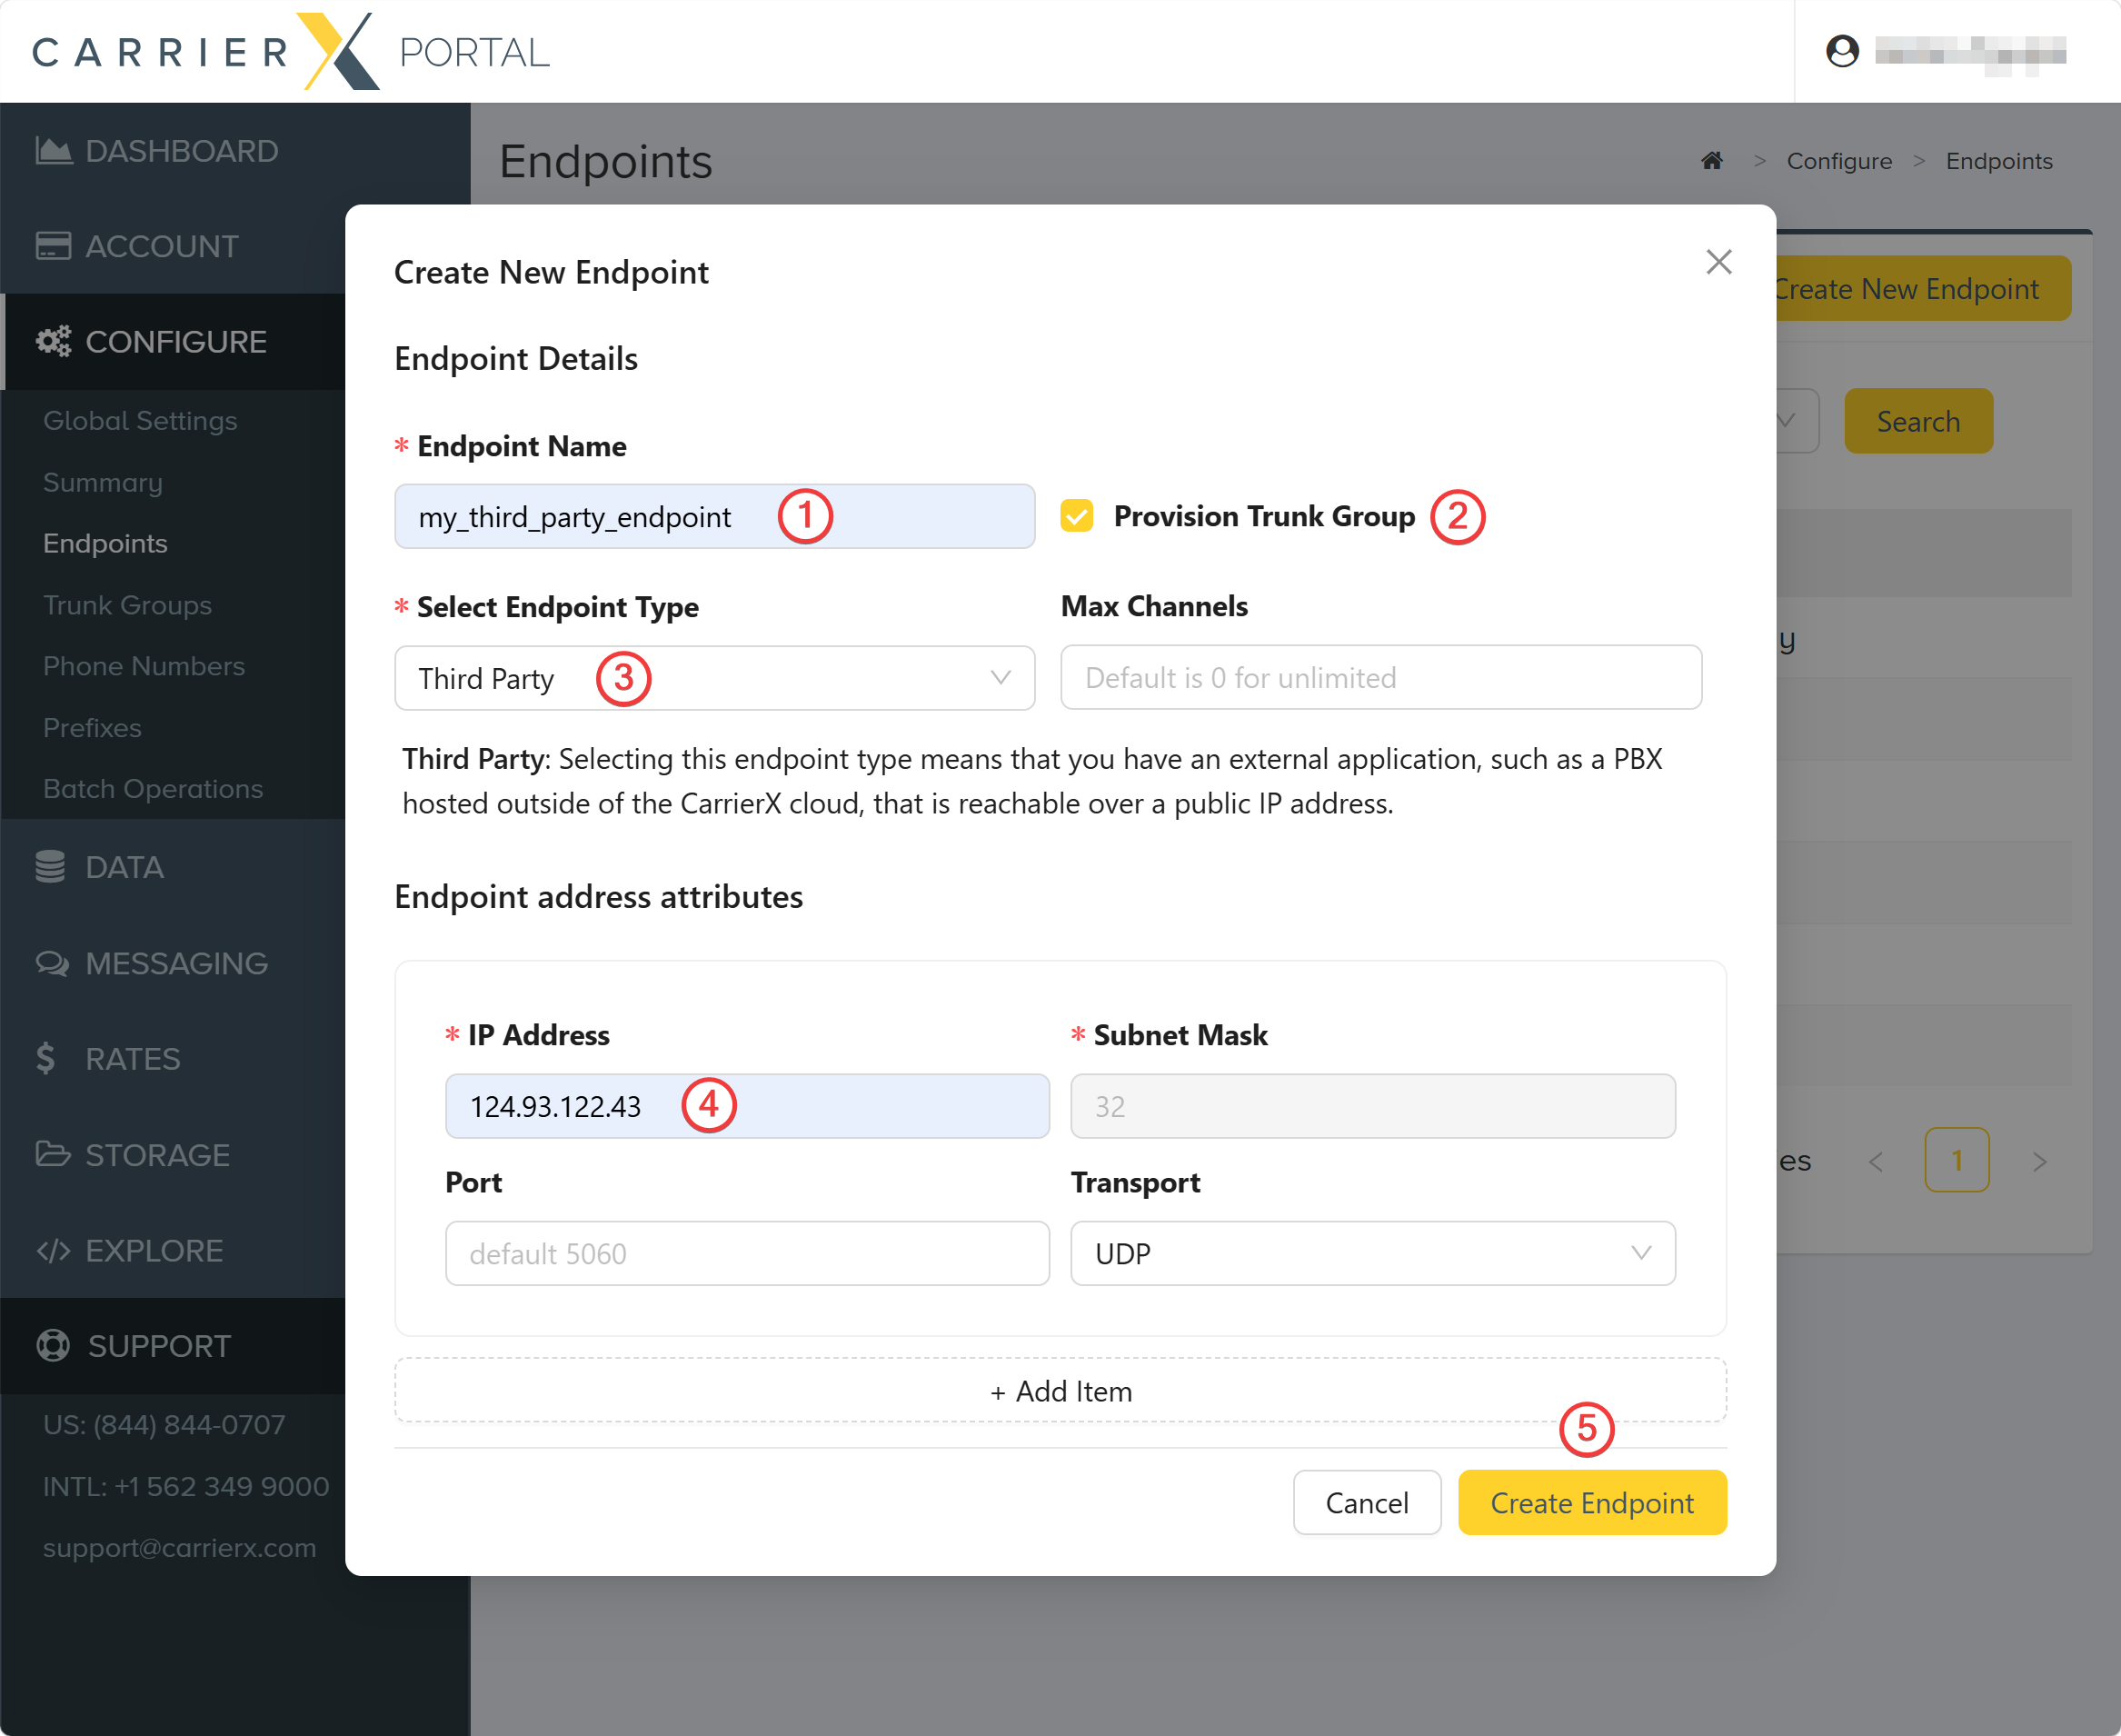Viewport: 2121px width, 1736px height.
Task: Navigate to Trunk Groups
Action: click(127, 605)
